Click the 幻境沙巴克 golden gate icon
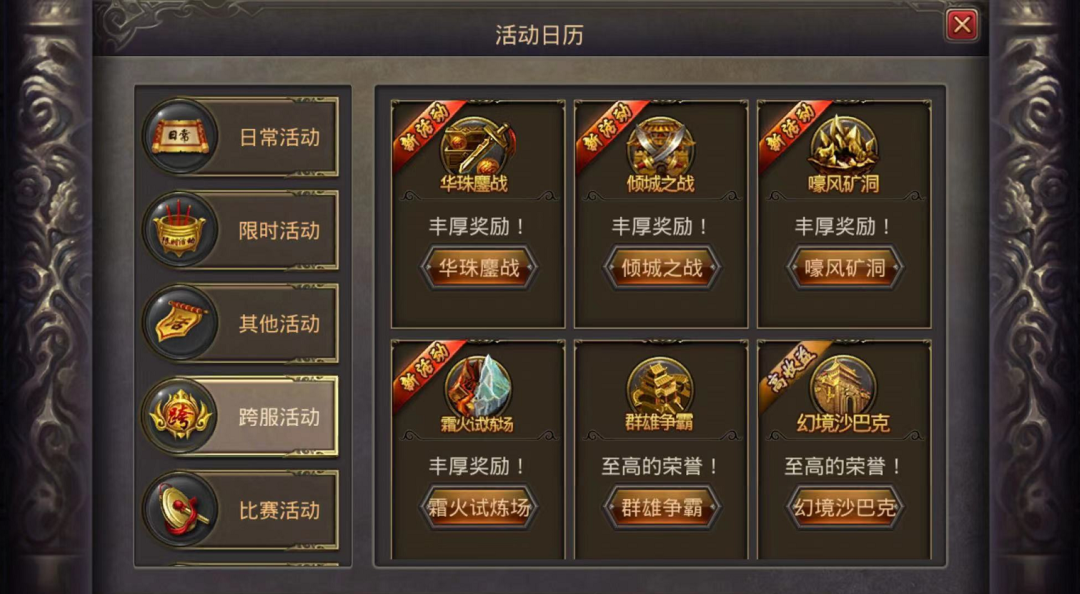Viewport: 1080px width, 594px height. (x=844, y=386)
